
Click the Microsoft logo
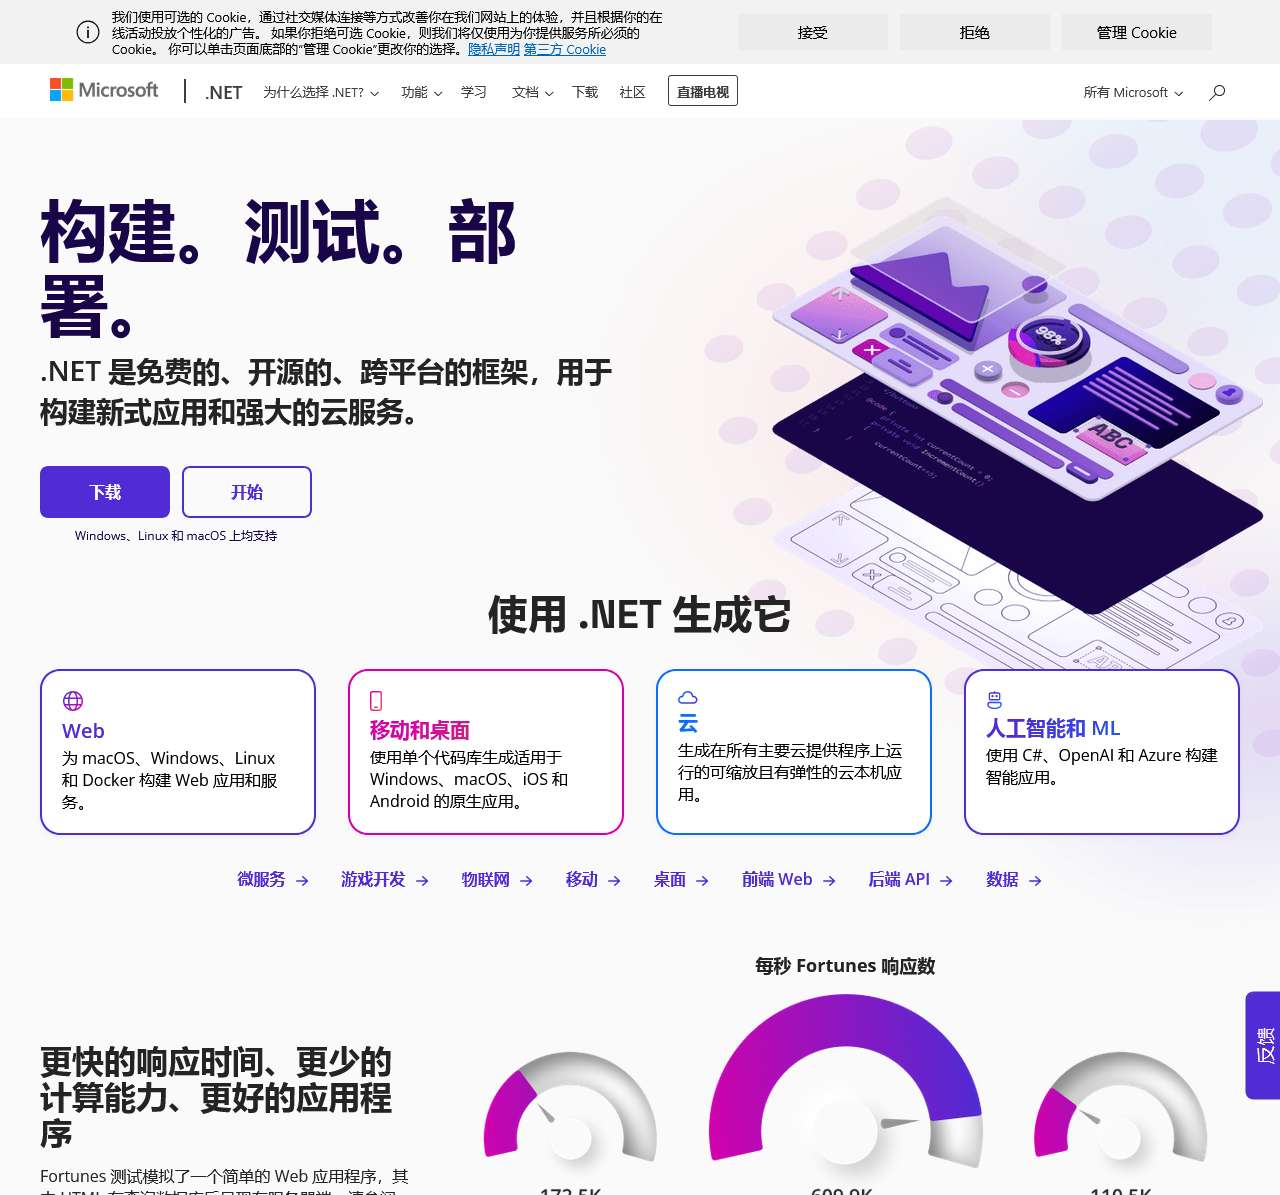pos(104,90)
